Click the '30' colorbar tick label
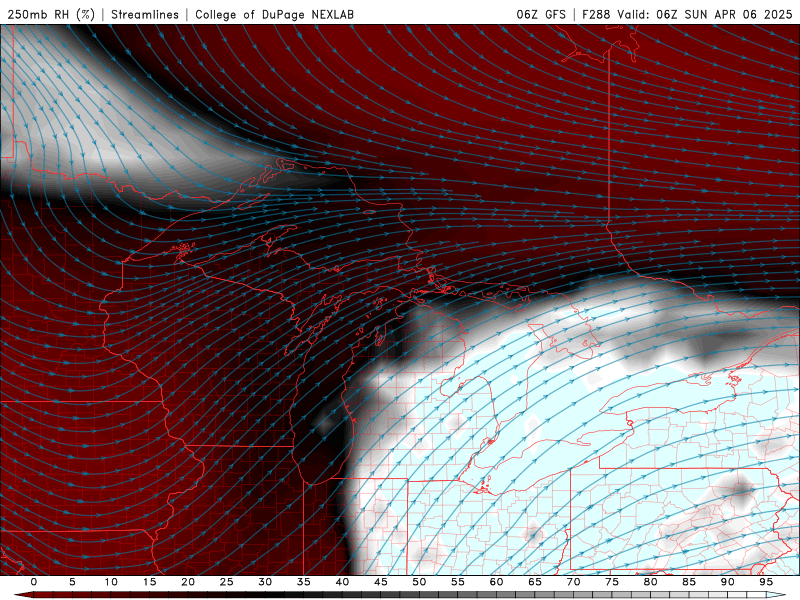 point(265,582)
